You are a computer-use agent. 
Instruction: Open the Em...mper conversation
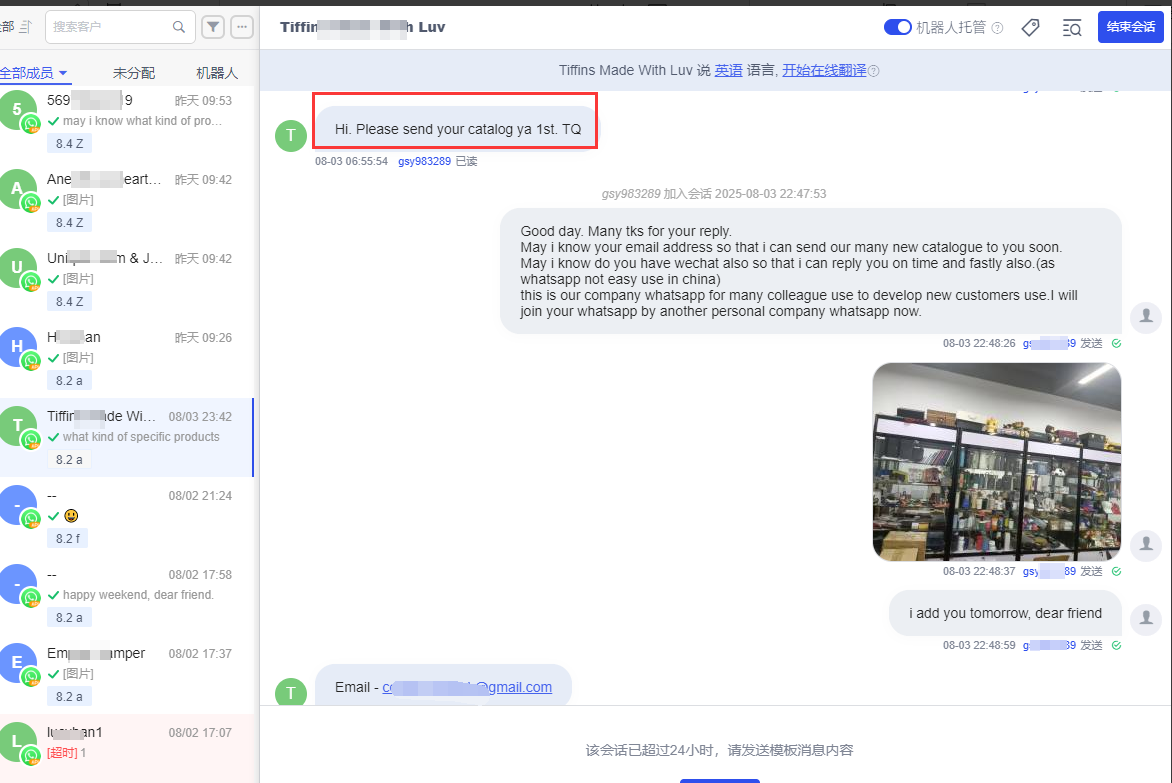[x=127, y=675]
